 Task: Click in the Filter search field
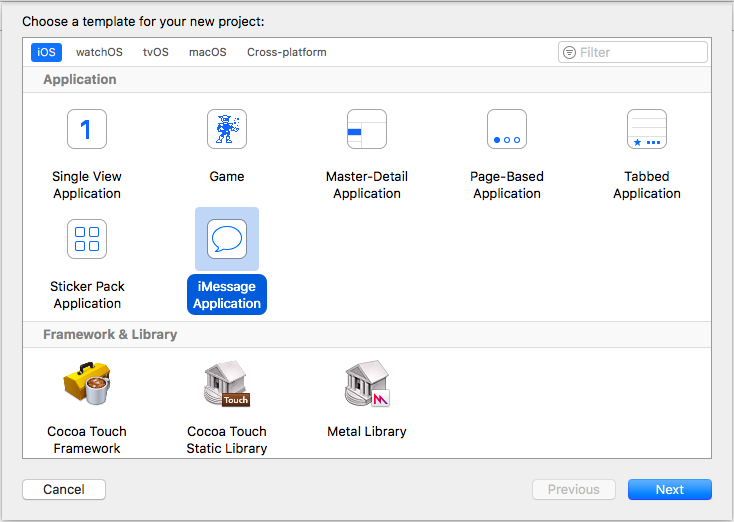(x=640, y=52)
